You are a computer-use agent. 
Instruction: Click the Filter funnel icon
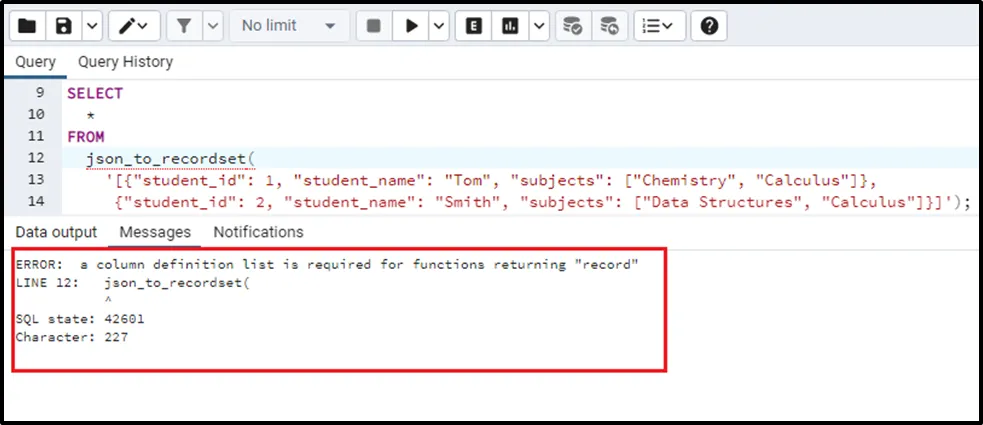[184, 26]
